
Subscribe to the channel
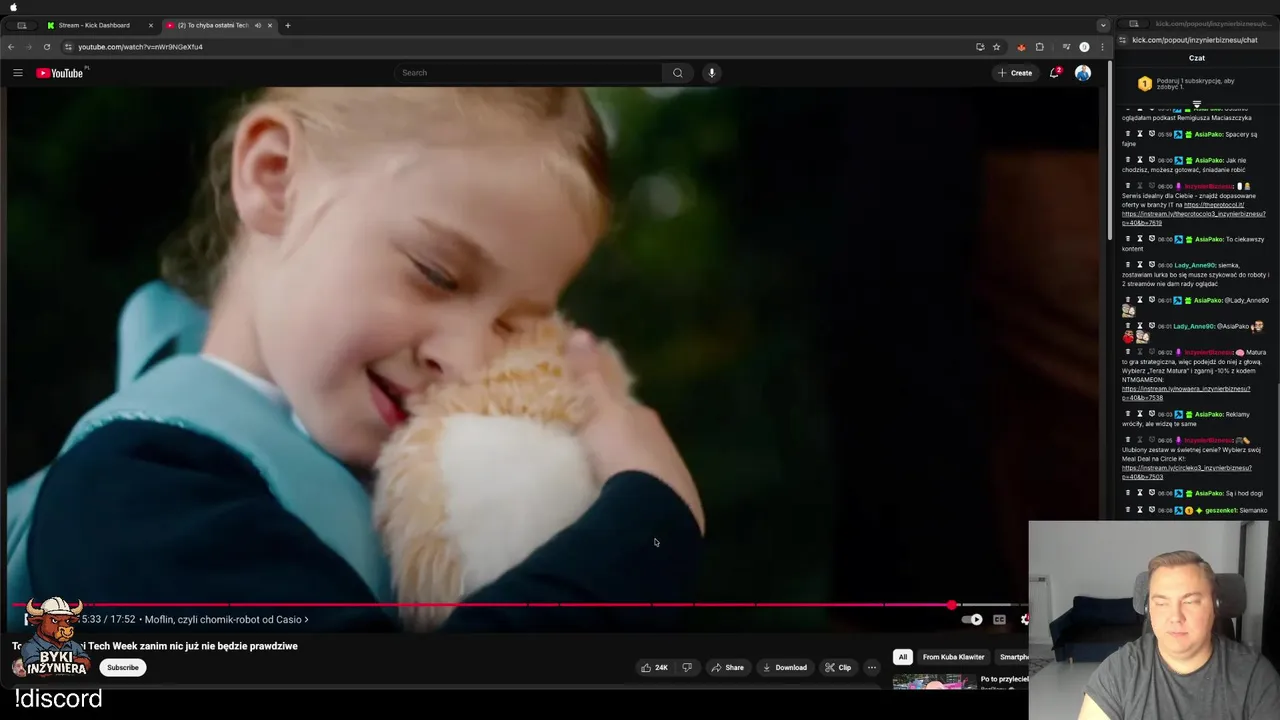(123, 667)
